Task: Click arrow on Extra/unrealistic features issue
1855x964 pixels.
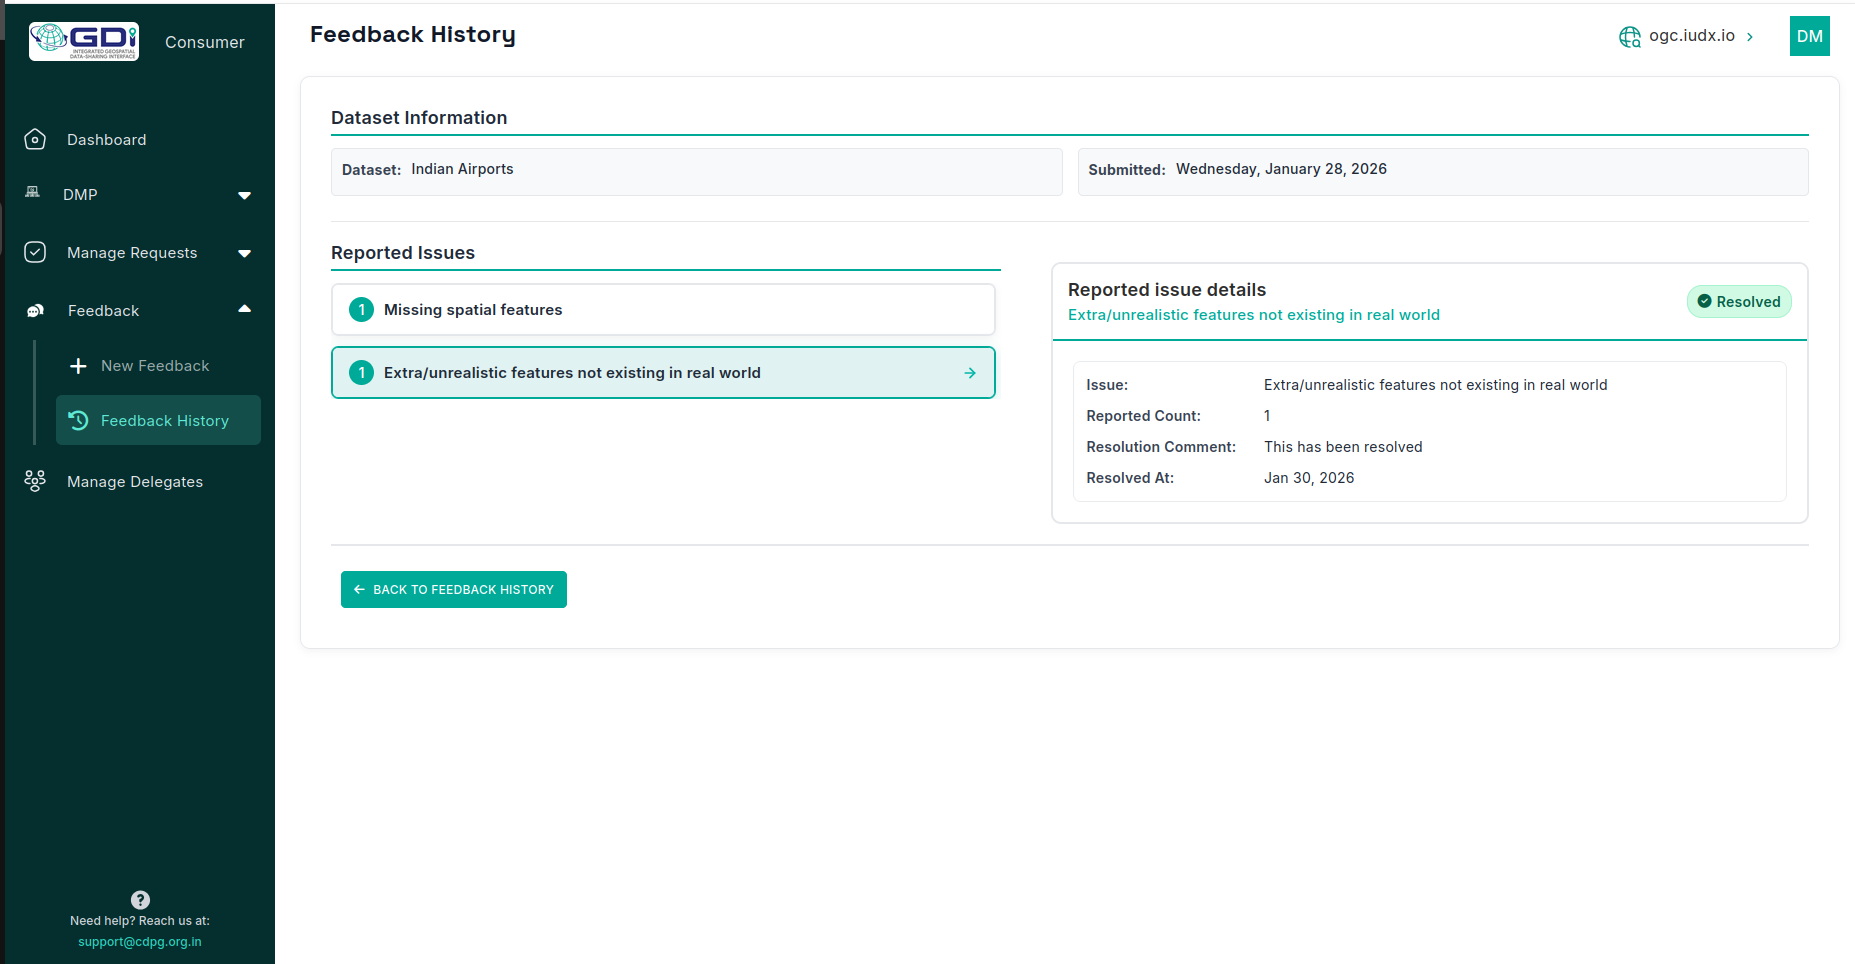Action: point(969,373)
